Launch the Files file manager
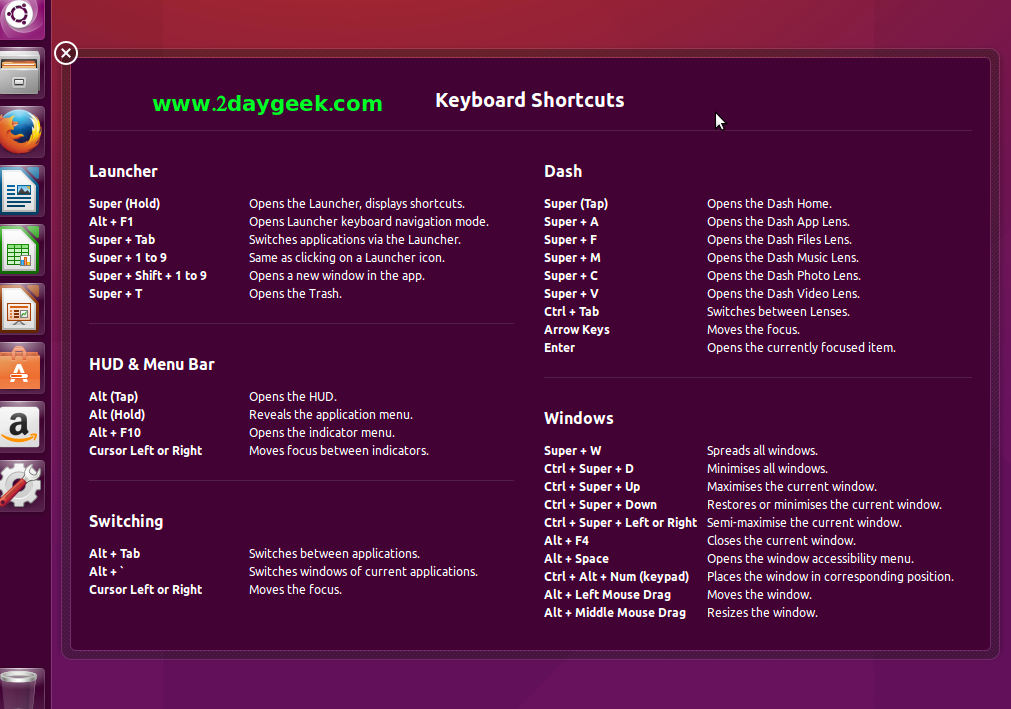1011x709 pixels. tap(21, 72)
